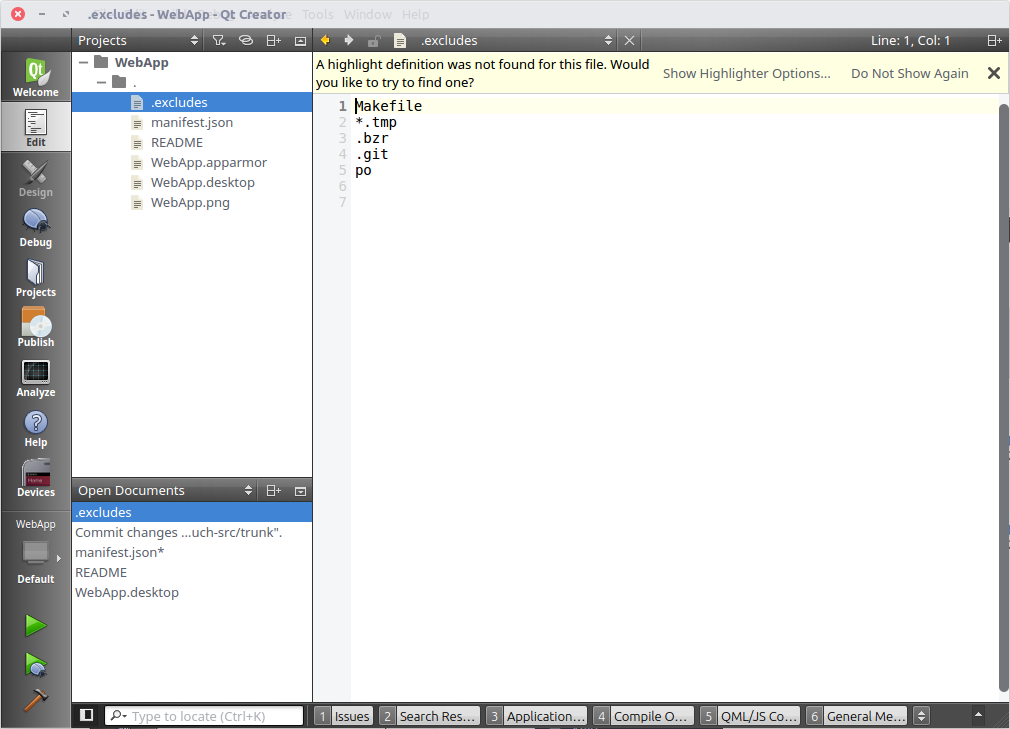Switch to WebApp.desktop open document
This screenshot has height=729, width=1010.
click(192, 592)
